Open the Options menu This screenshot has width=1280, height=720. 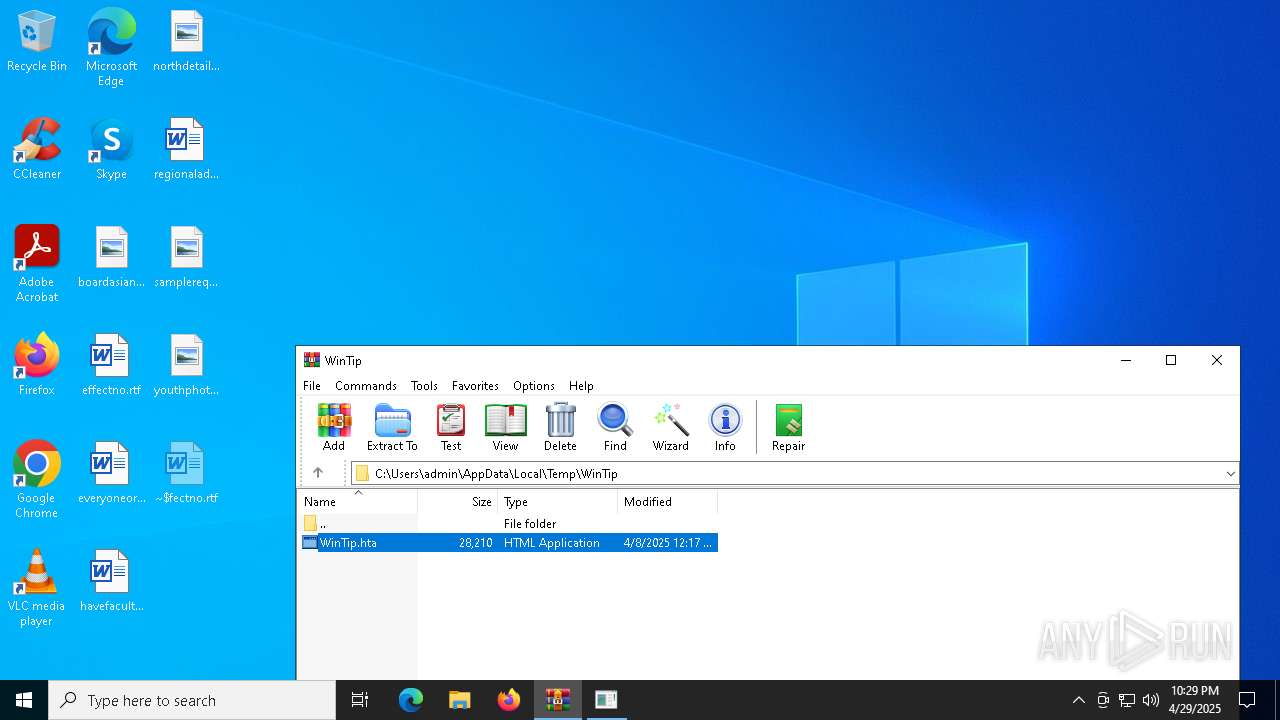[534, 385]
